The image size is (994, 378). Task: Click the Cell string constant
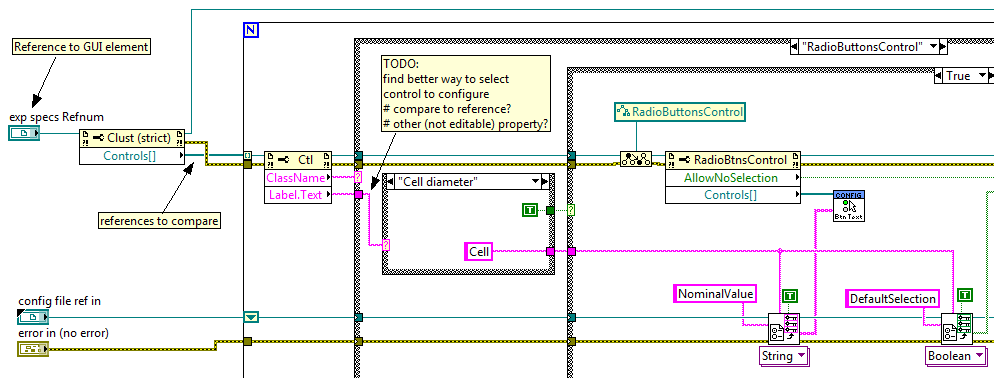[479, 252]
